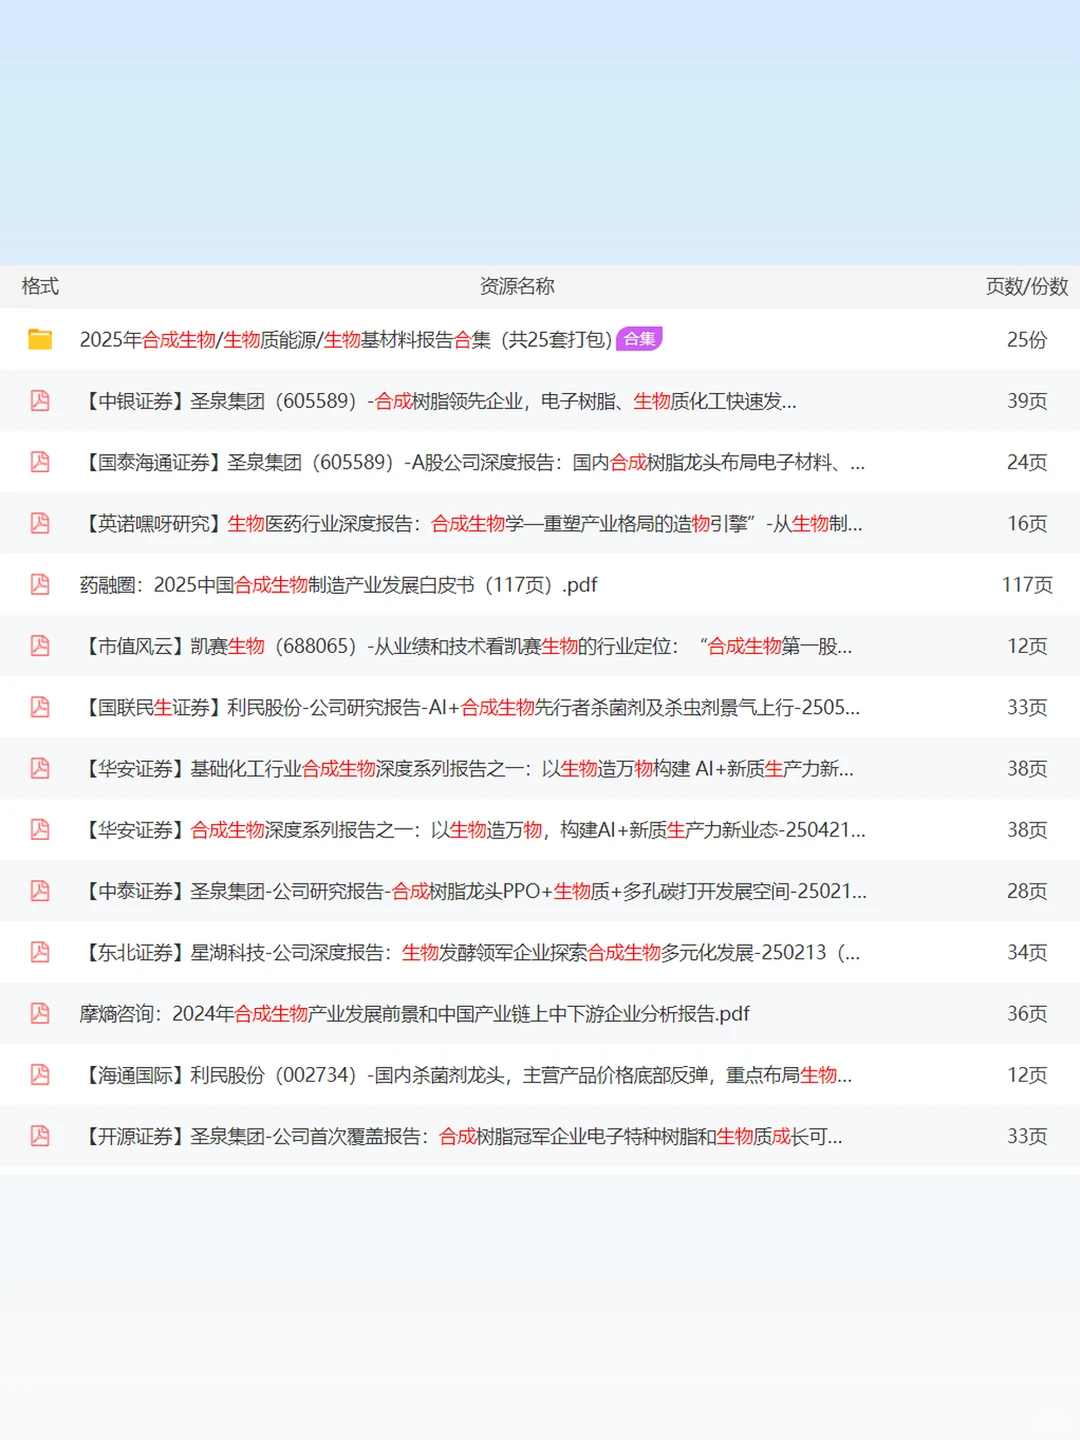Open 摩熵咨询 2024年合成生物产业发展前景 report
1080x1440 pixels.
point(414,1013)
